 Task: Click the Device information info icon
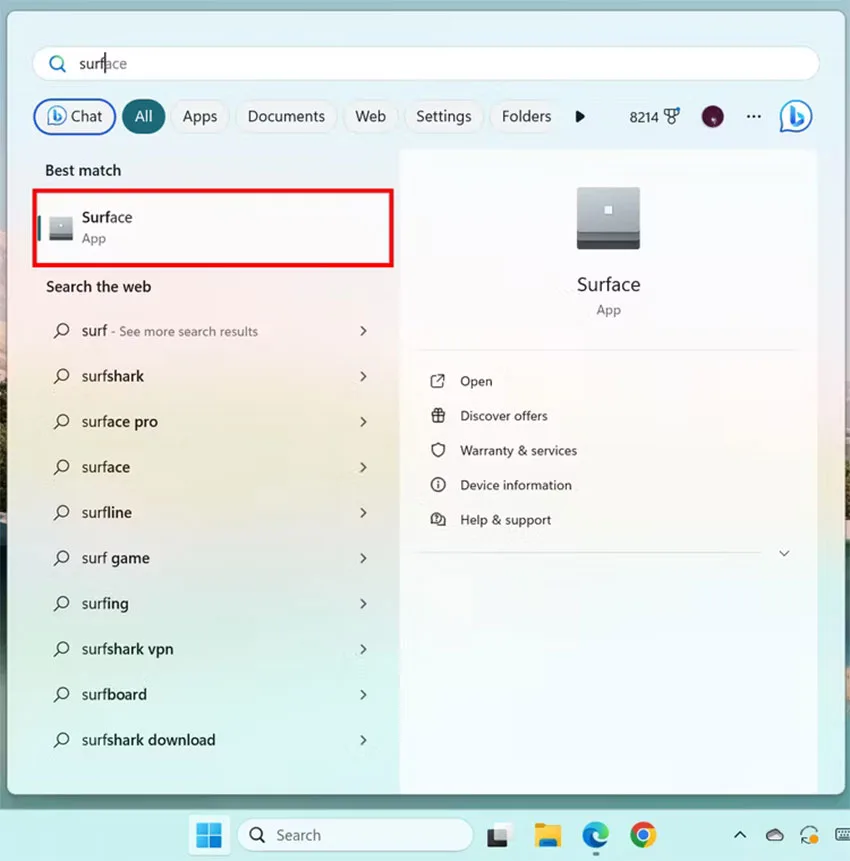tap(438, 485)
